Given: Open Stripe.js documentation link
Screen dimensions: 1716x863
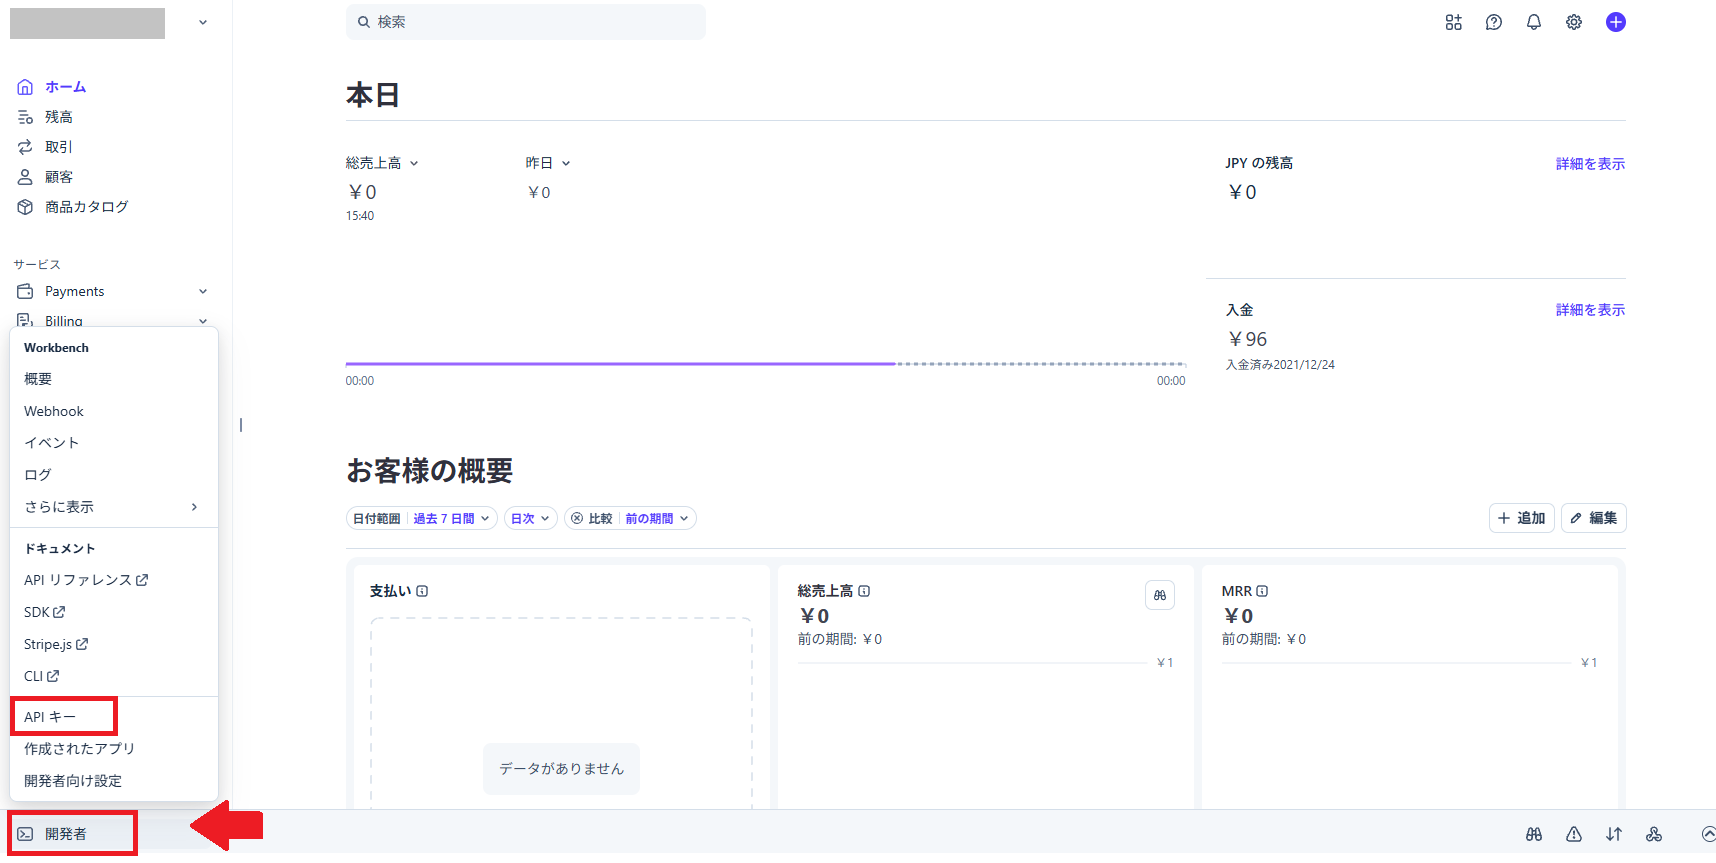Looking at the screenshot, I should tap(56, 644).
